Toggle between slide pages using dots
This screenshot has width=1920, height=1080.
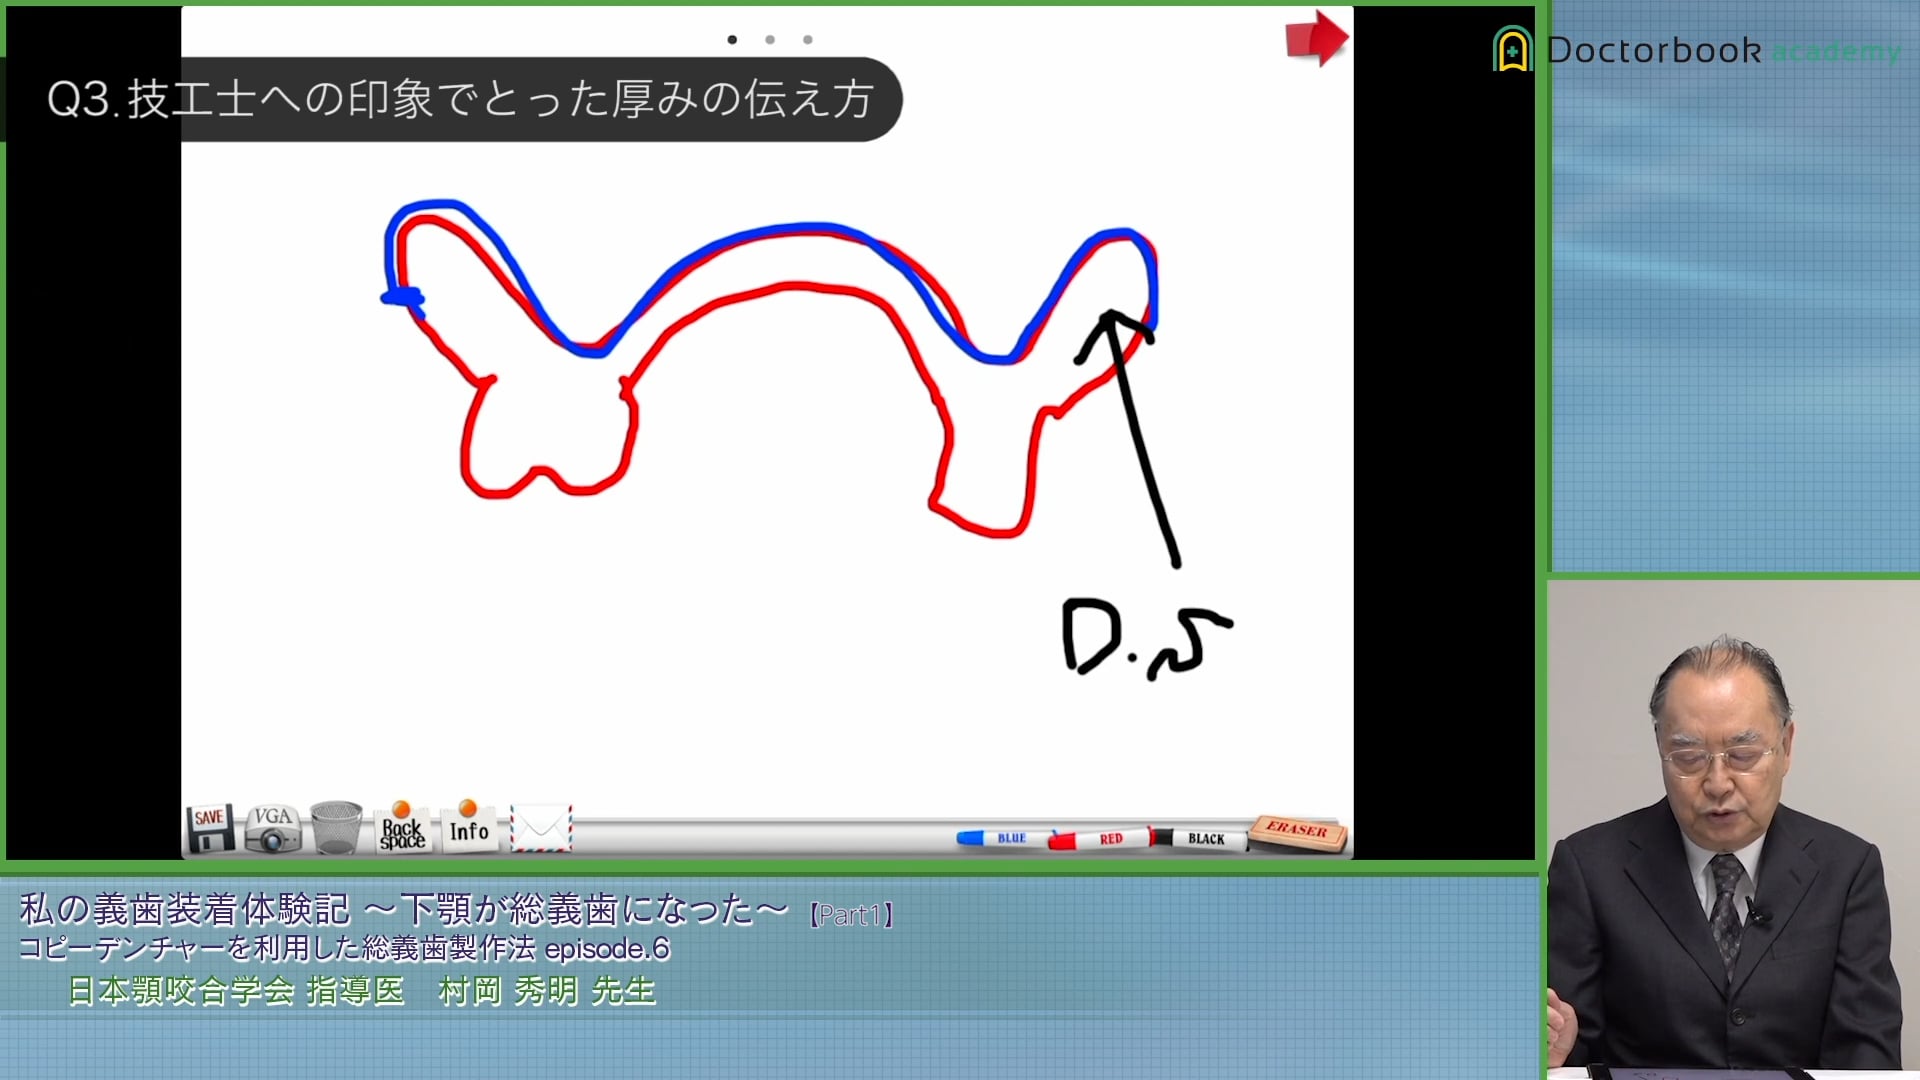[x=770, y=41]
